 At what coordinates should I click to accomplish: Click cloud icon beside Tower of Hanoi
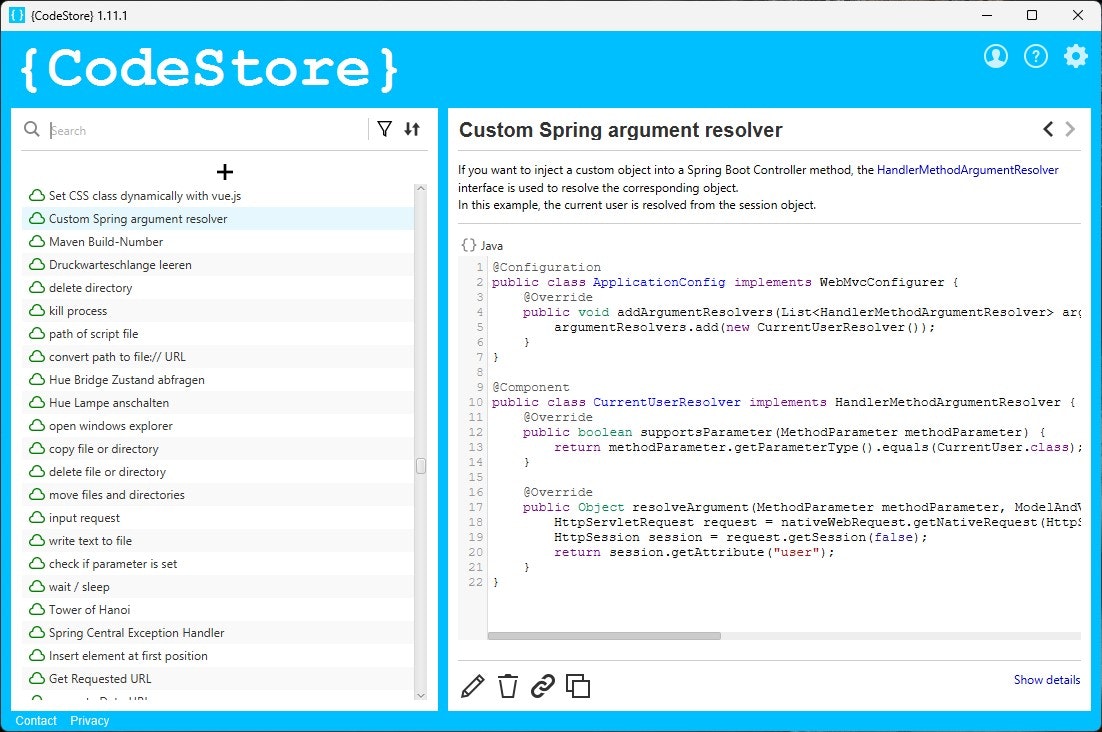coord(37,610)
